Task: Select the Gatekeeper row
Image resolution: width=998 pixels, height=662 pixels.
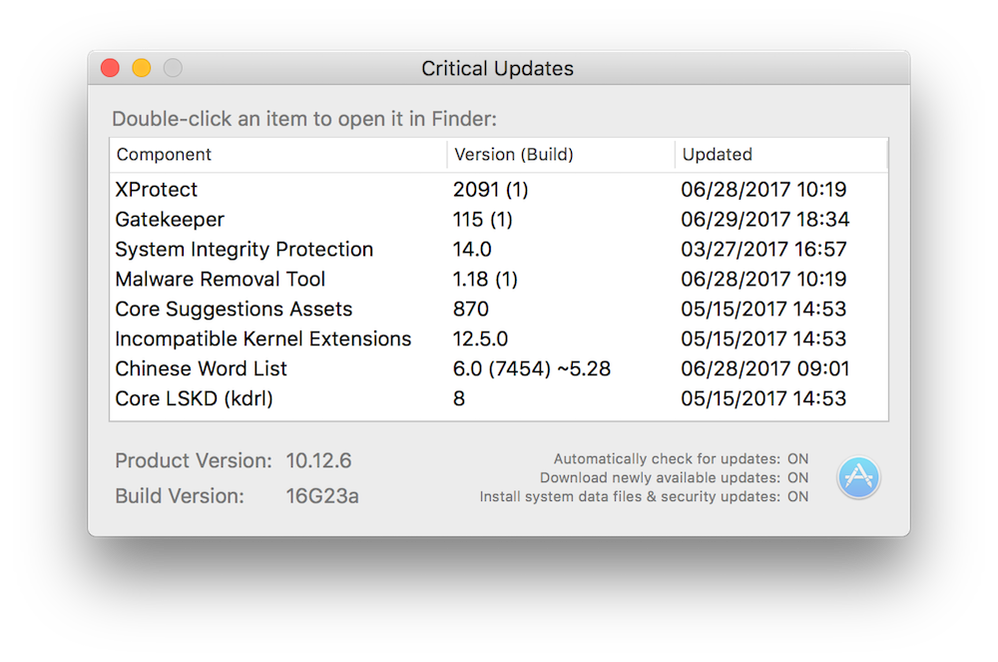Action: point(499,219)
